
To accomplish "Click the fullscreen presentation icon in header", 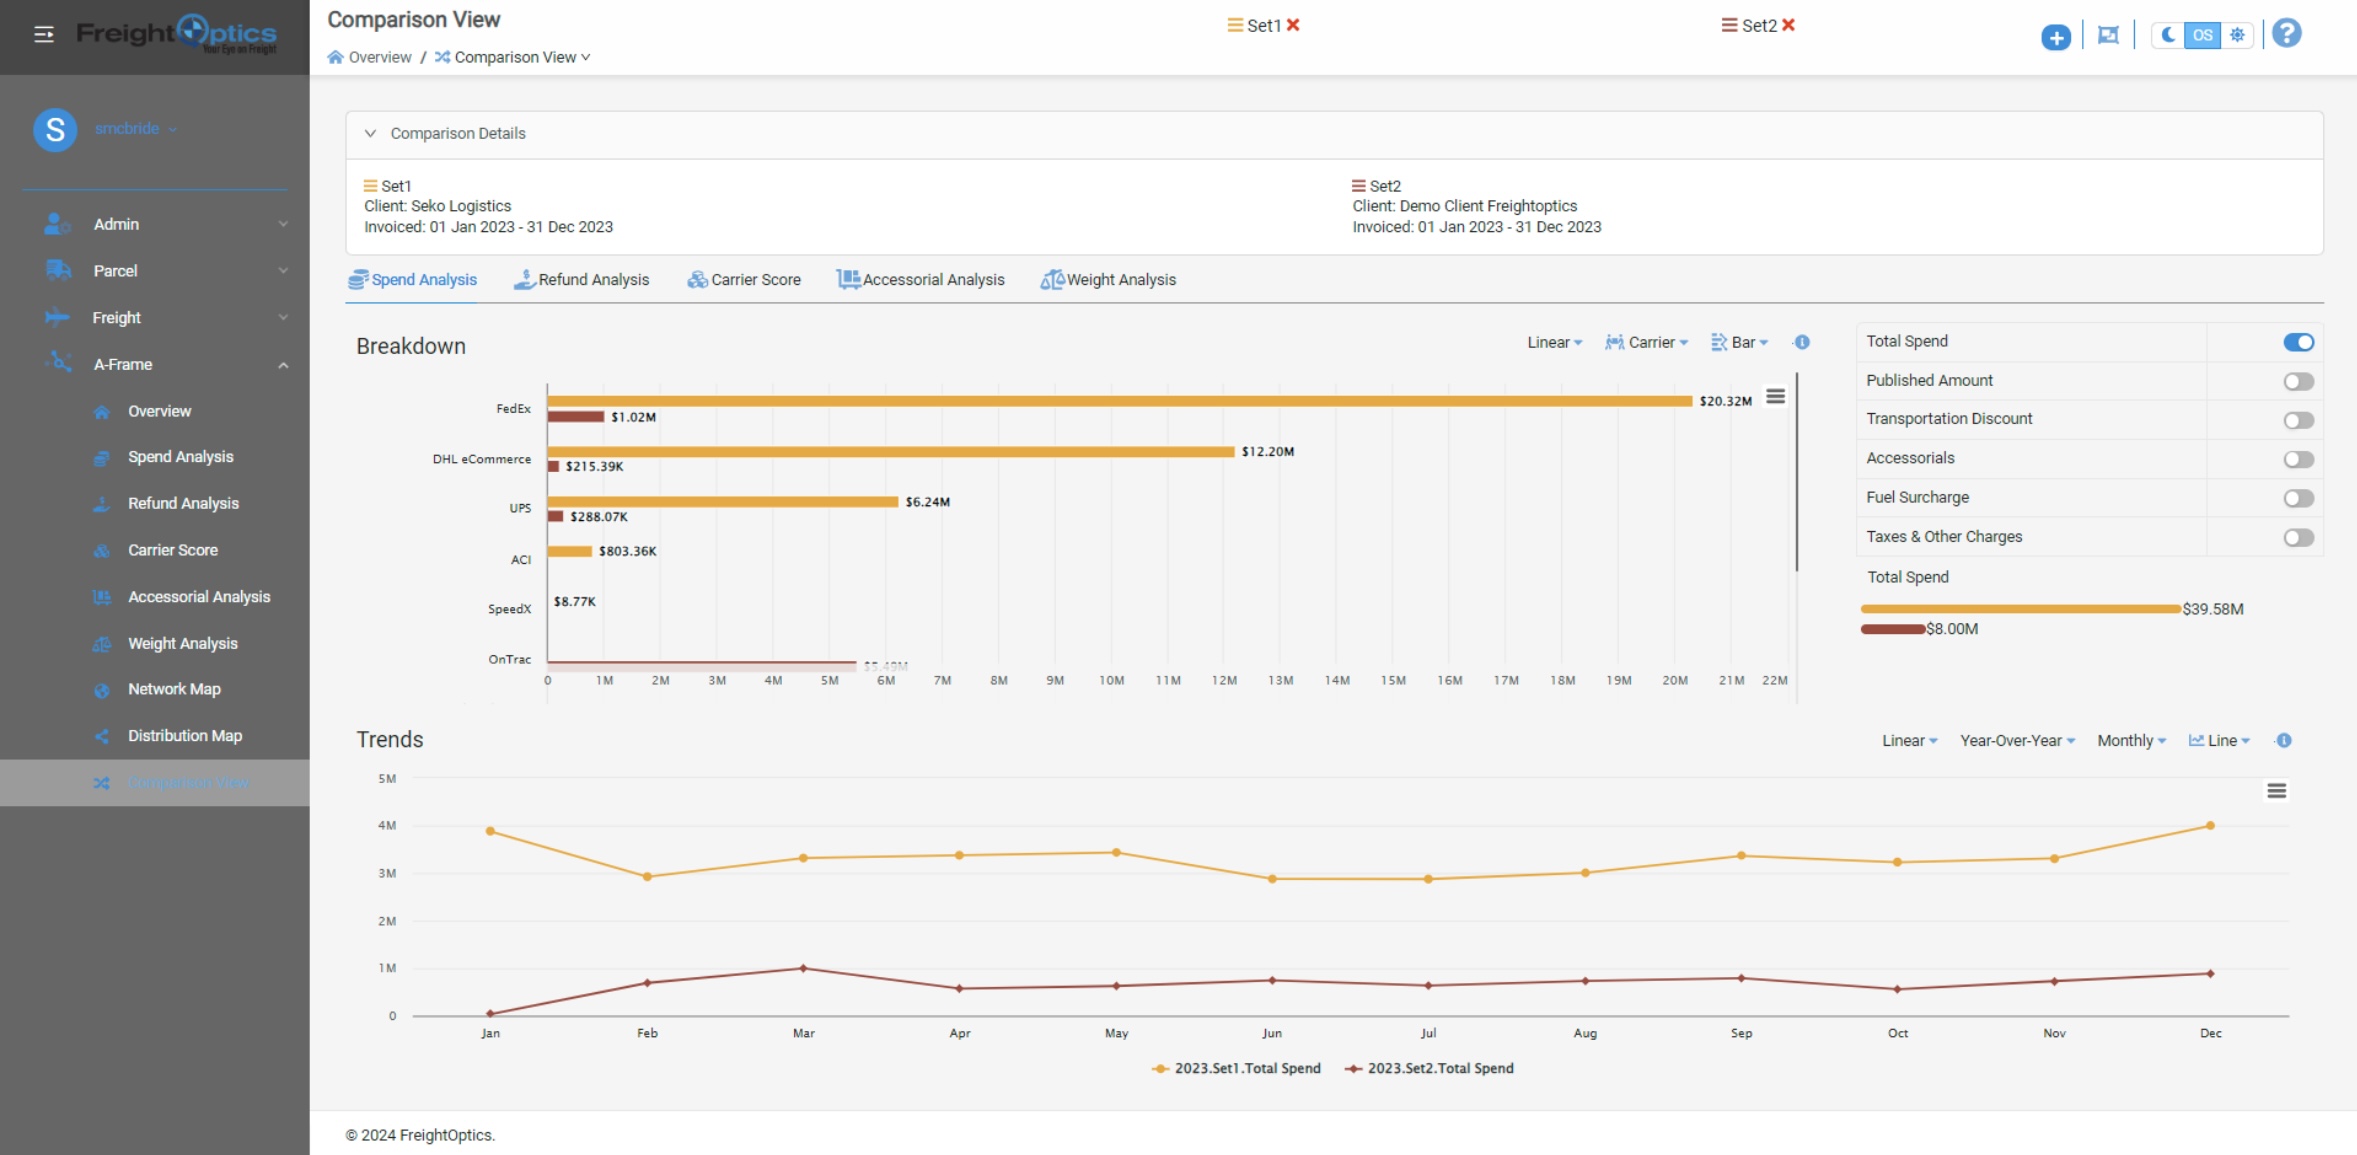I will [x=2108, y=36].
